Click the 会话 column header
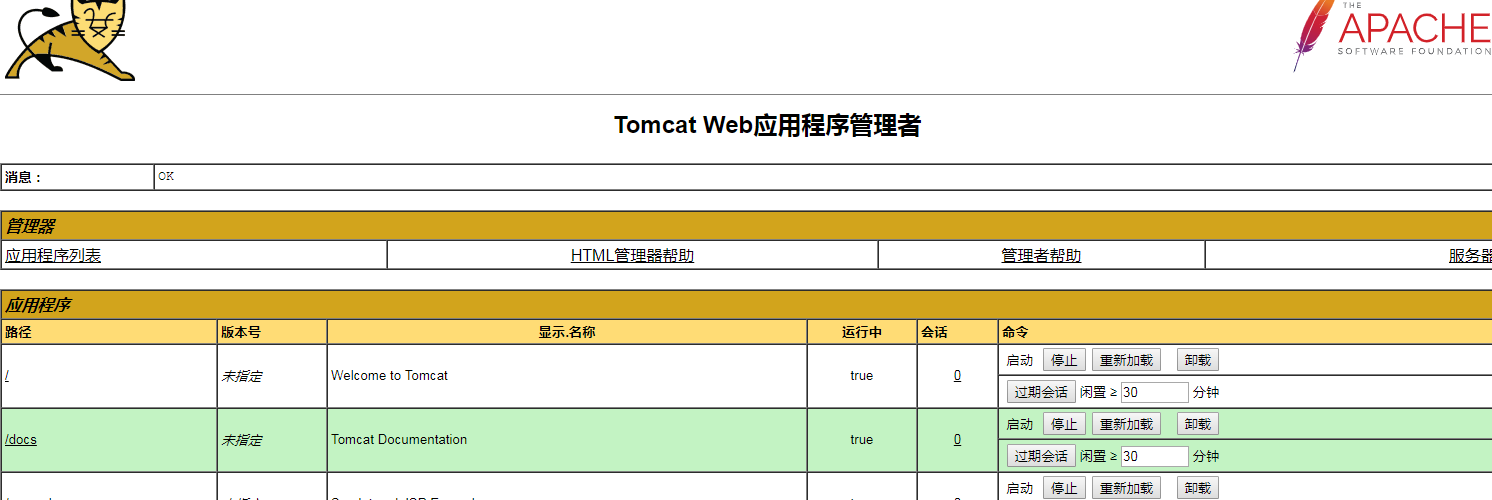Screen dimensions: 1492x500 point(934,332)
